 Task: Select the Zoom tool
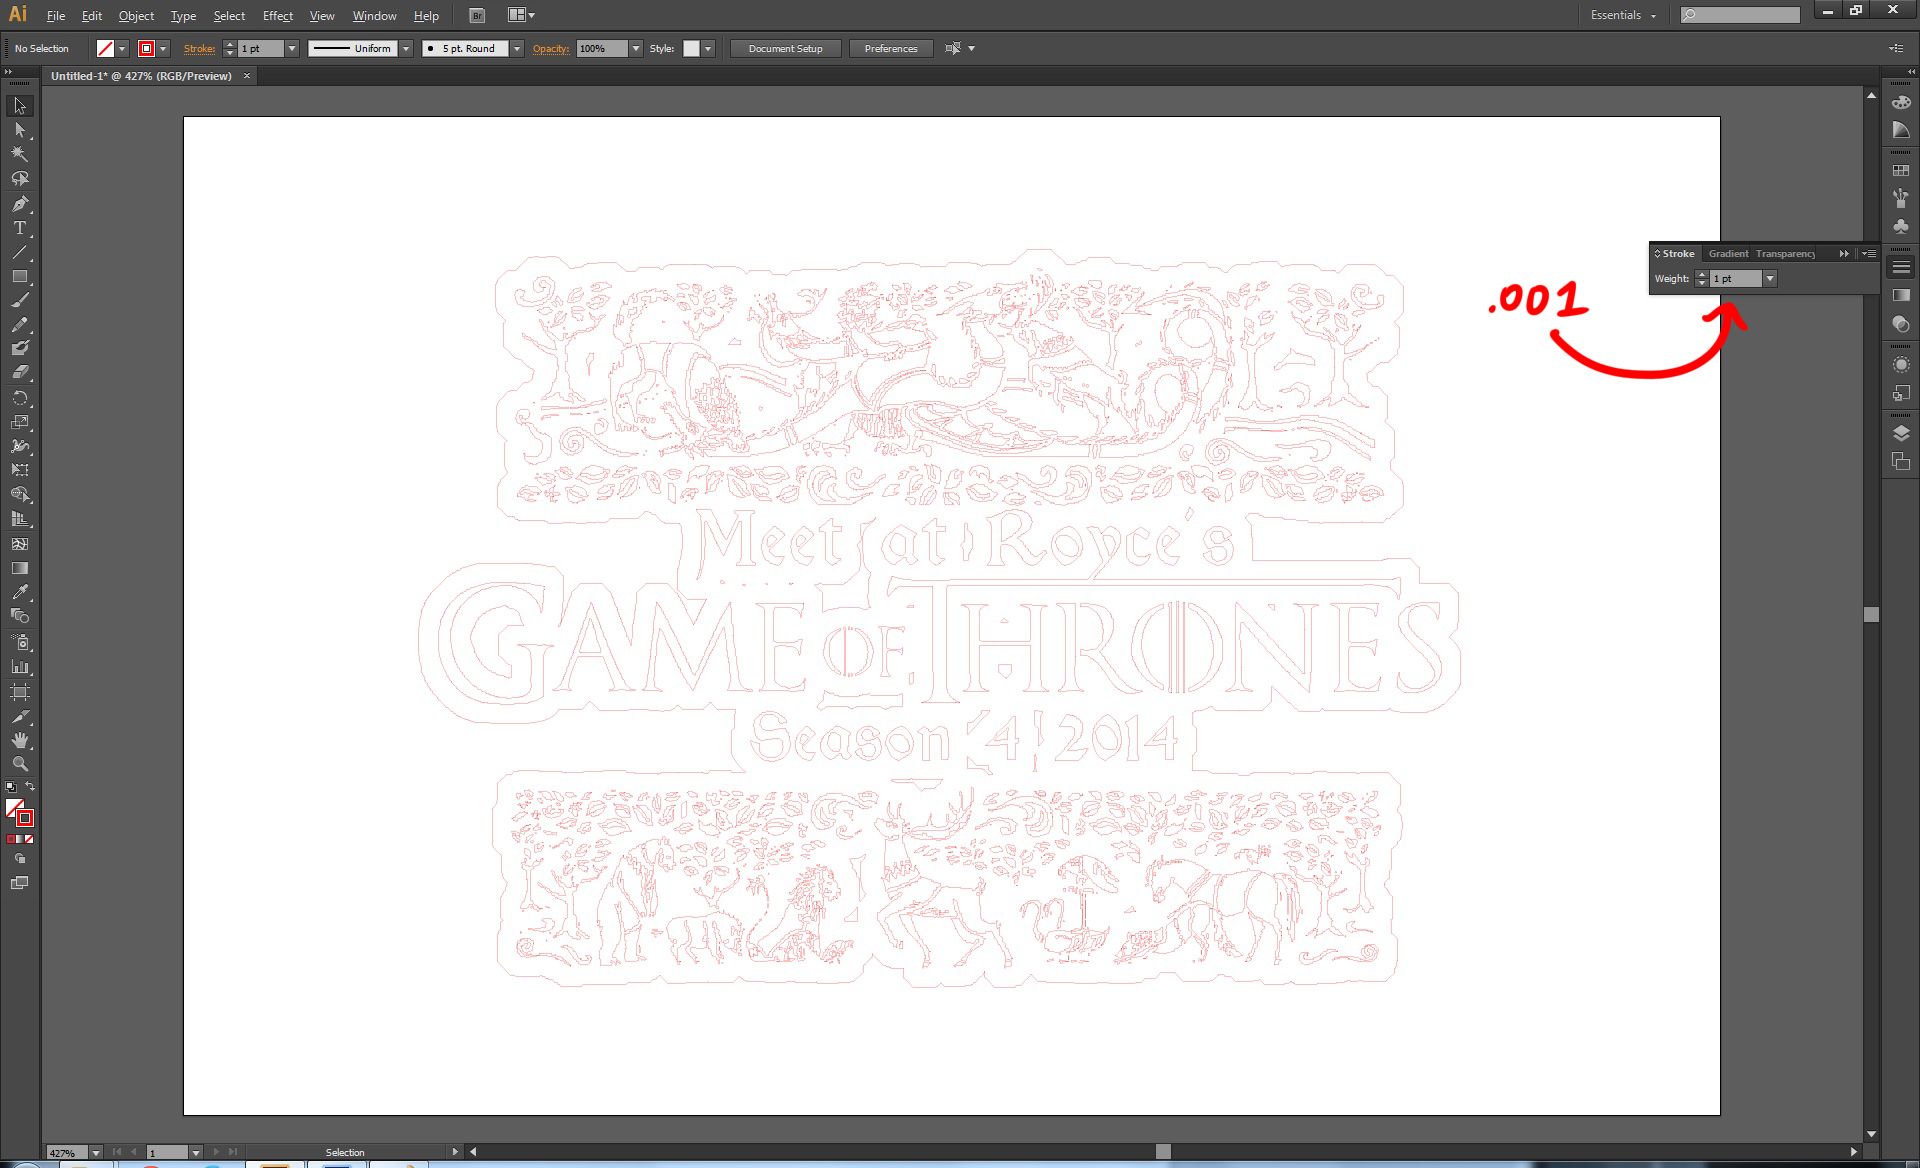19,764
